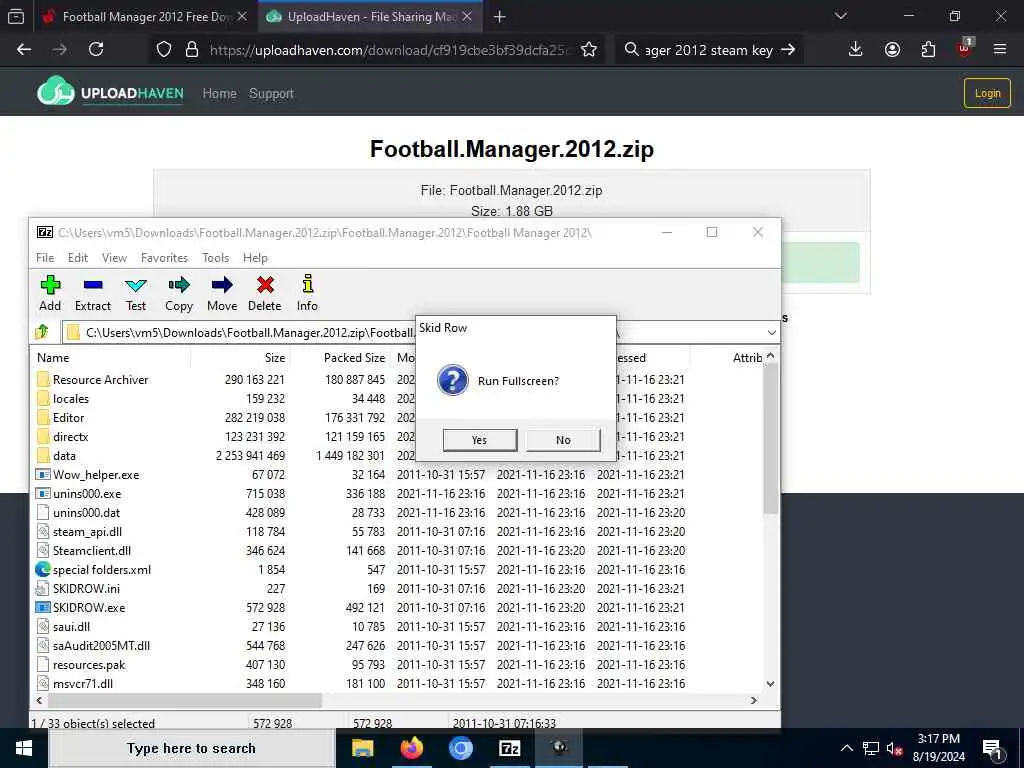Click the horizontal scrollbar thumb in 7-Zip
1024x768 pixels.
point(185,700)
